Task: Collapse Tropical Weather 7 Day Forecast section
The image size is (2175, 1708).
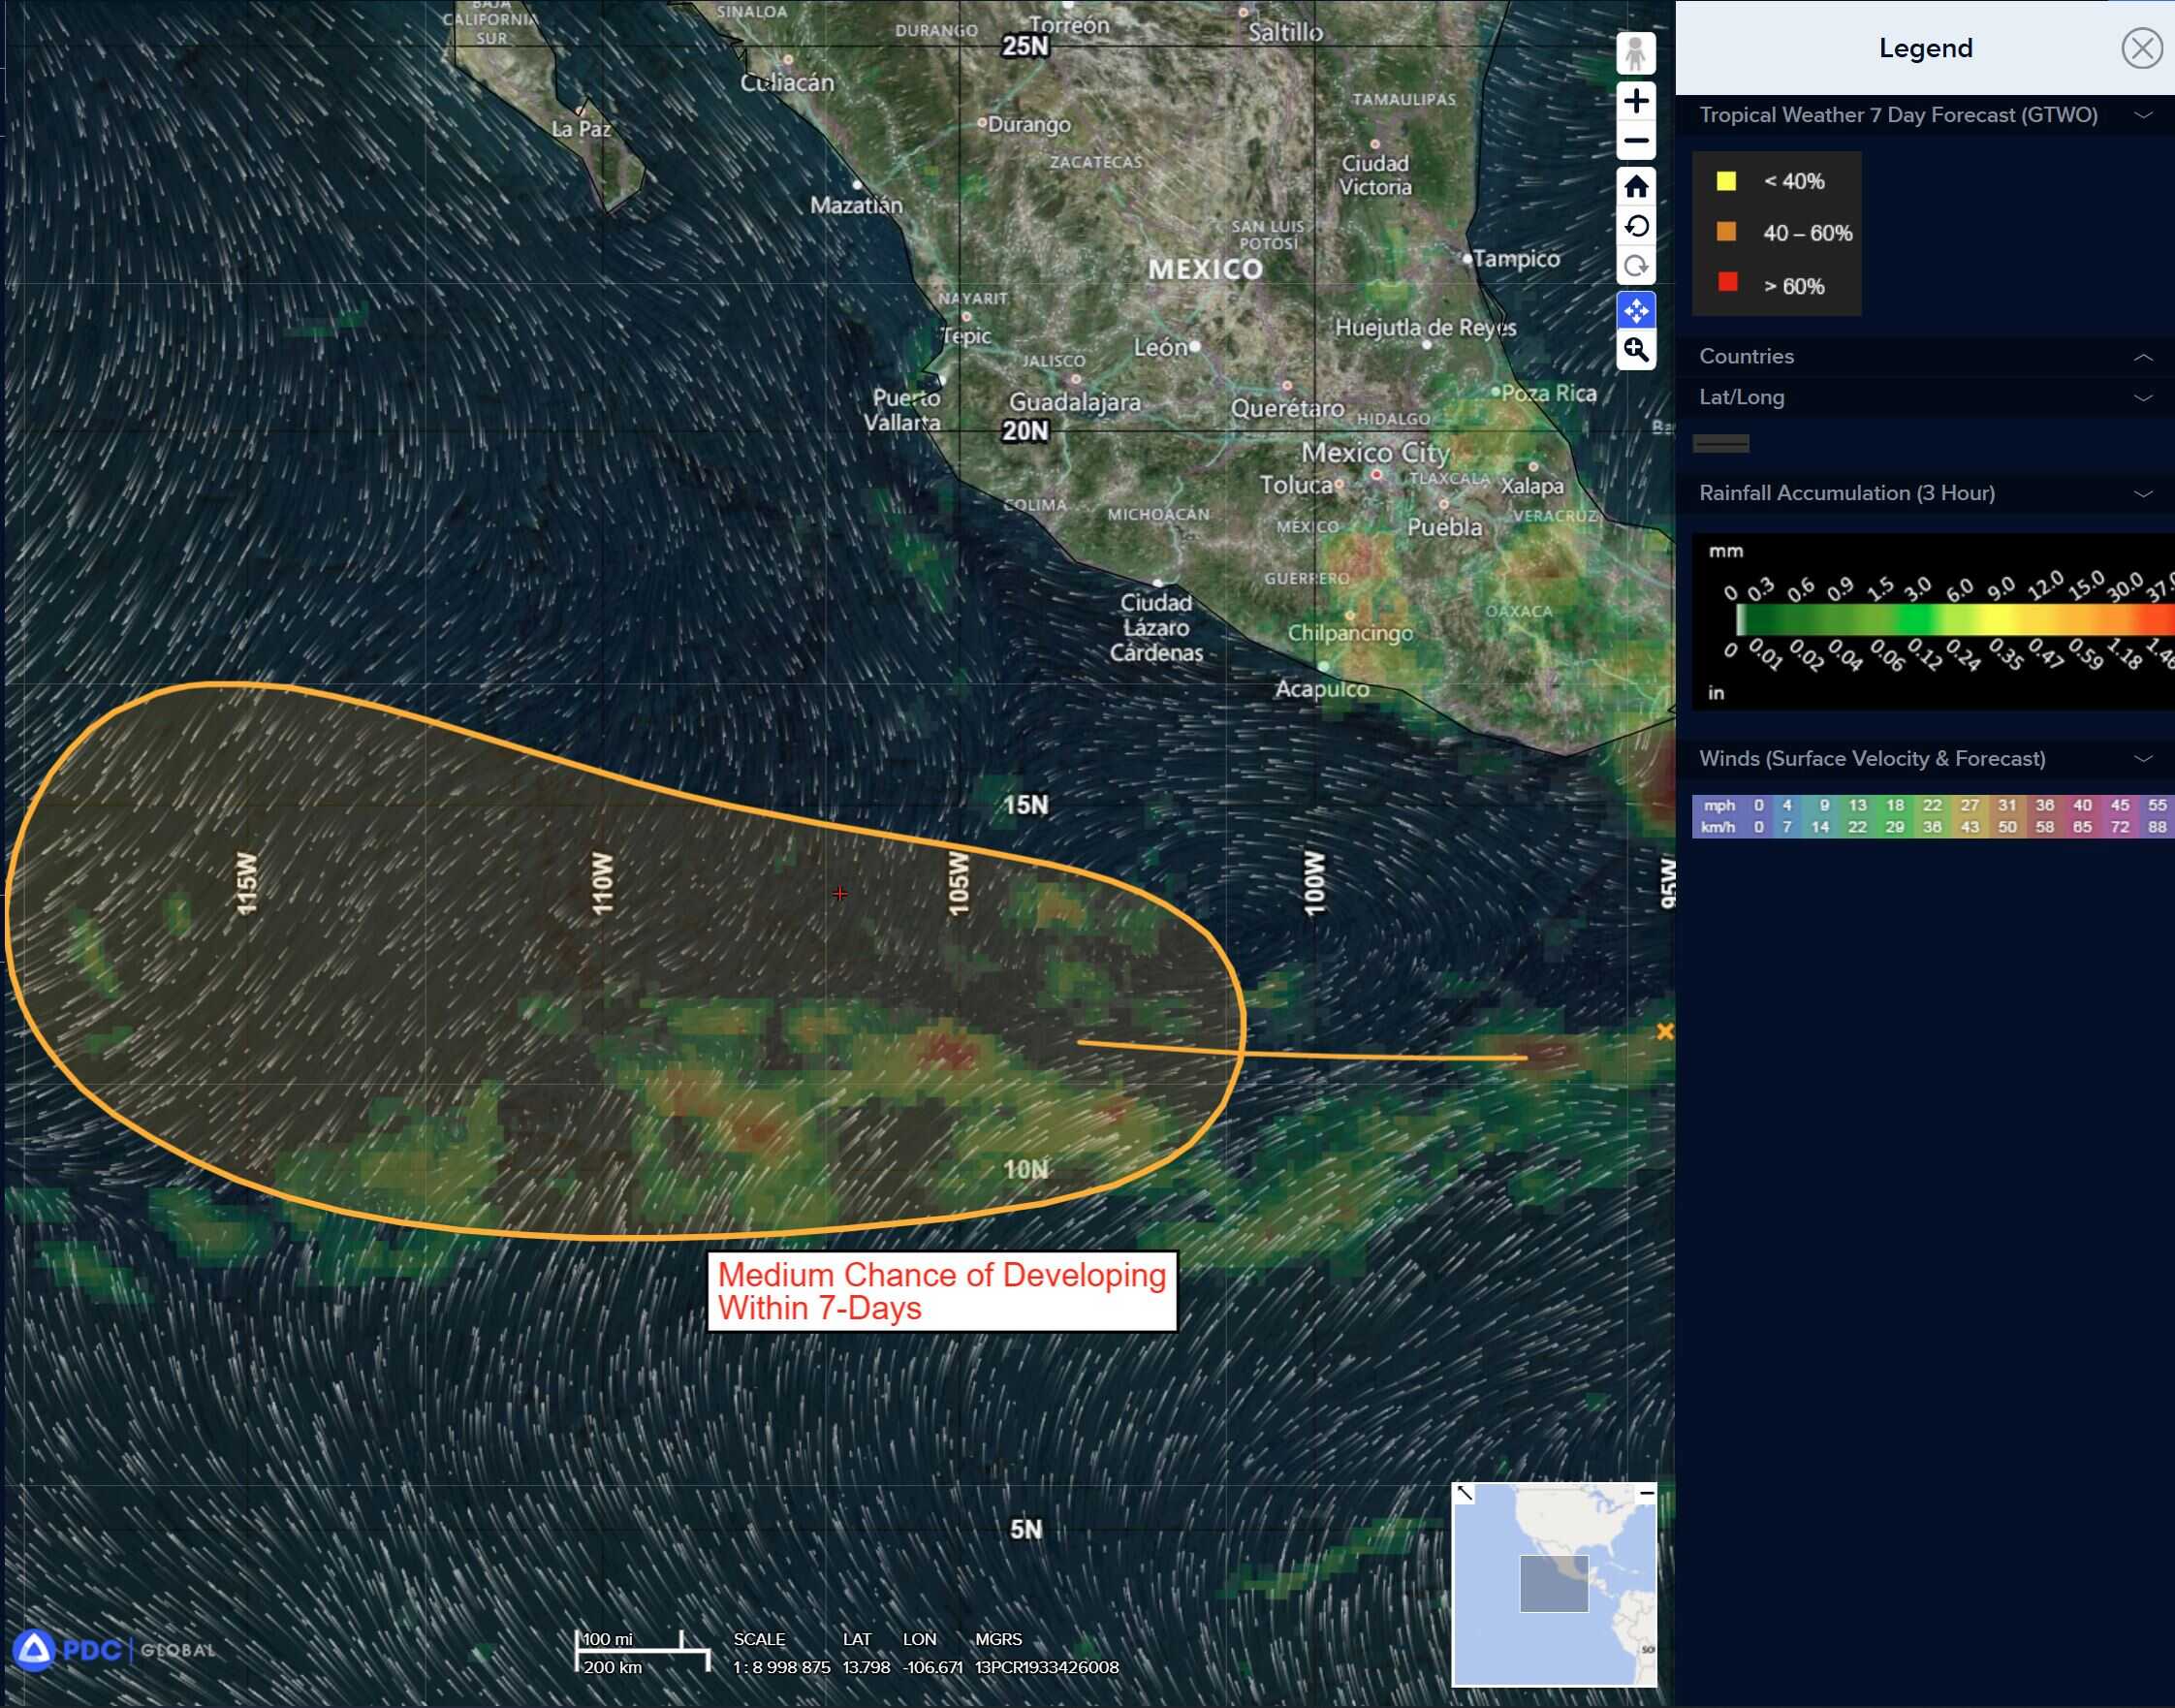Action: point(2142,115)
